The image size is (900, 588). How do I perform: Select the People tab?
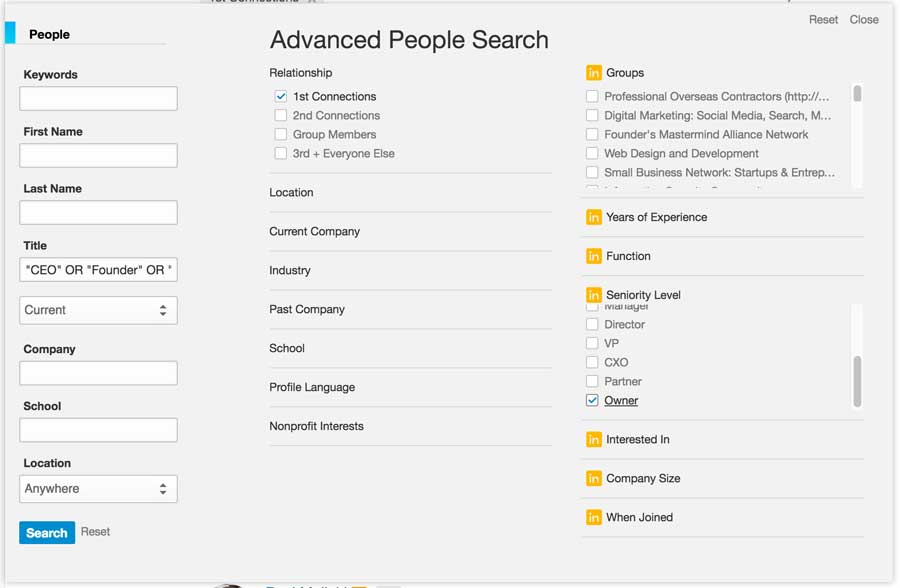(49, 34)
